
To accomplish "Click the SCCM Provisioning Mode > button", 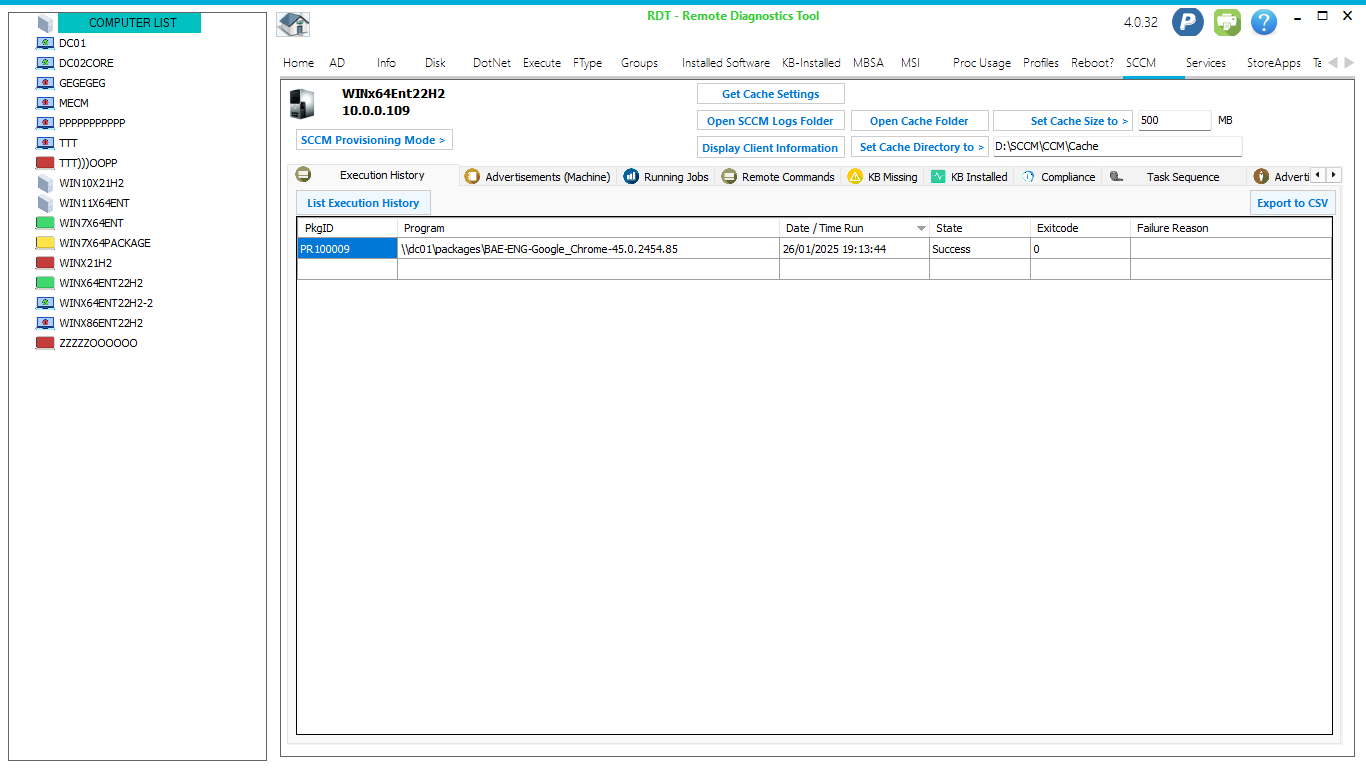I will pyautogui.click(x=374, y=140).
